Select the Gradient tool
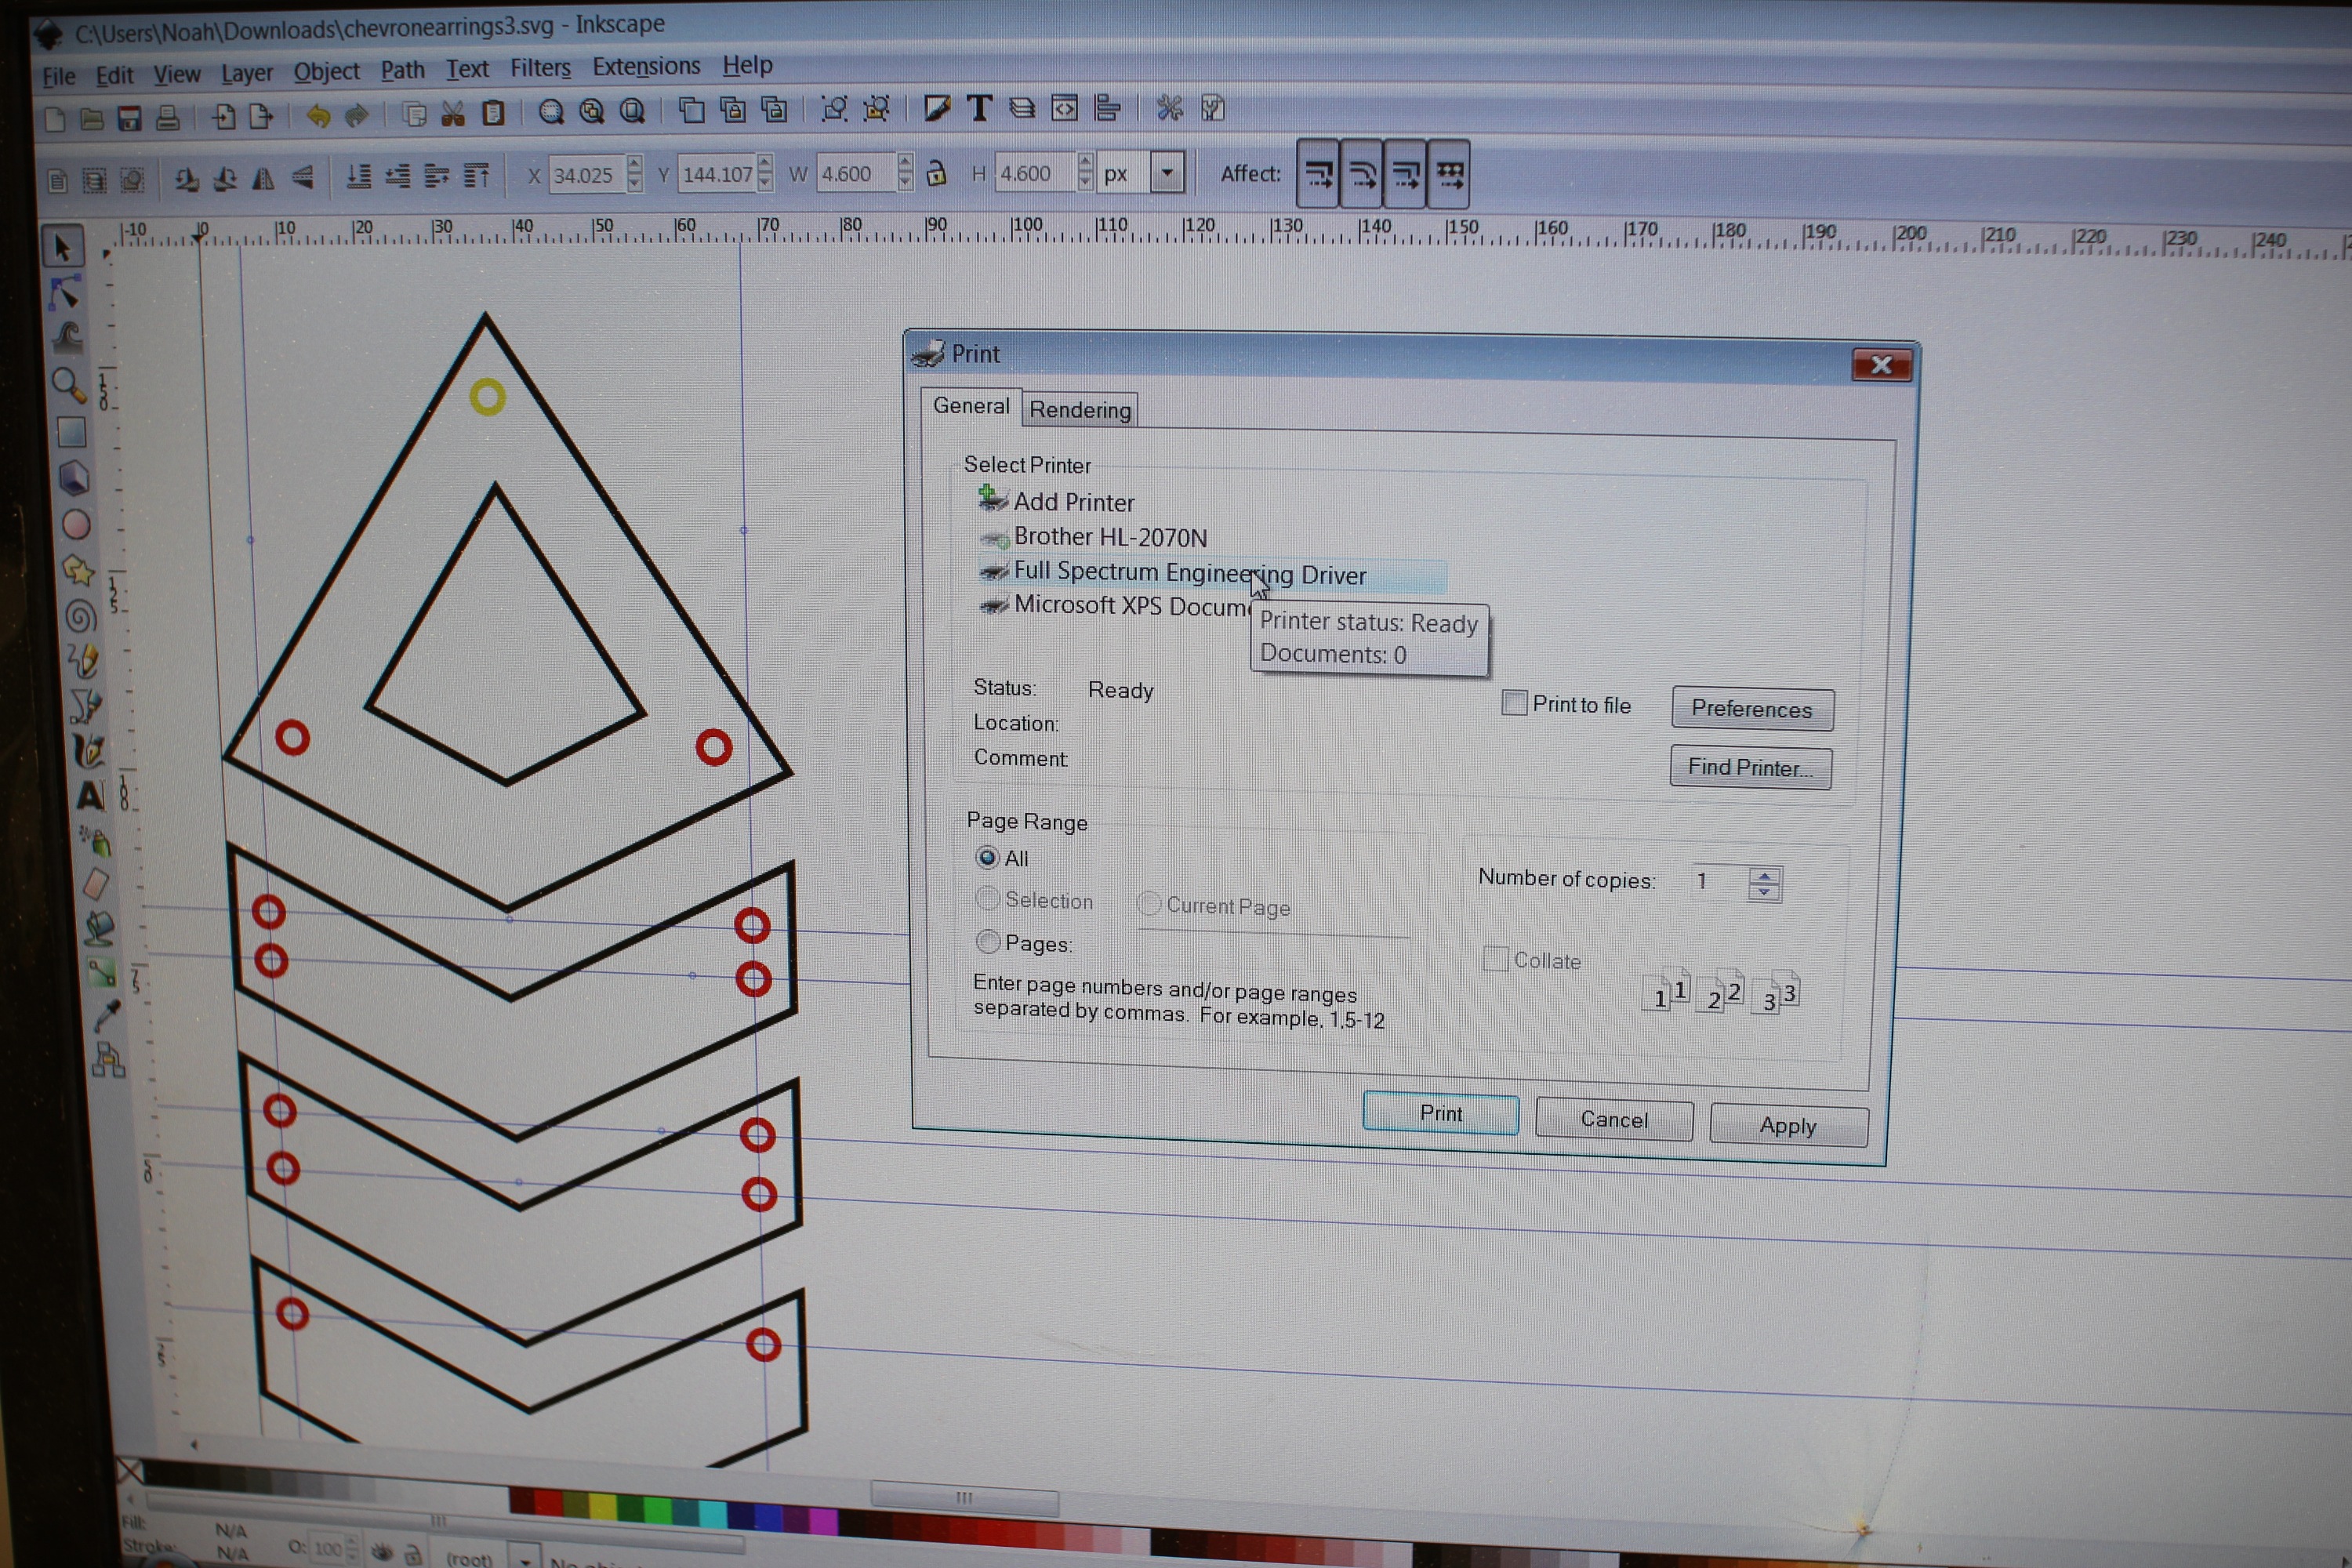The height and width of the screenshot is (1568, 2352). [102, 972]
